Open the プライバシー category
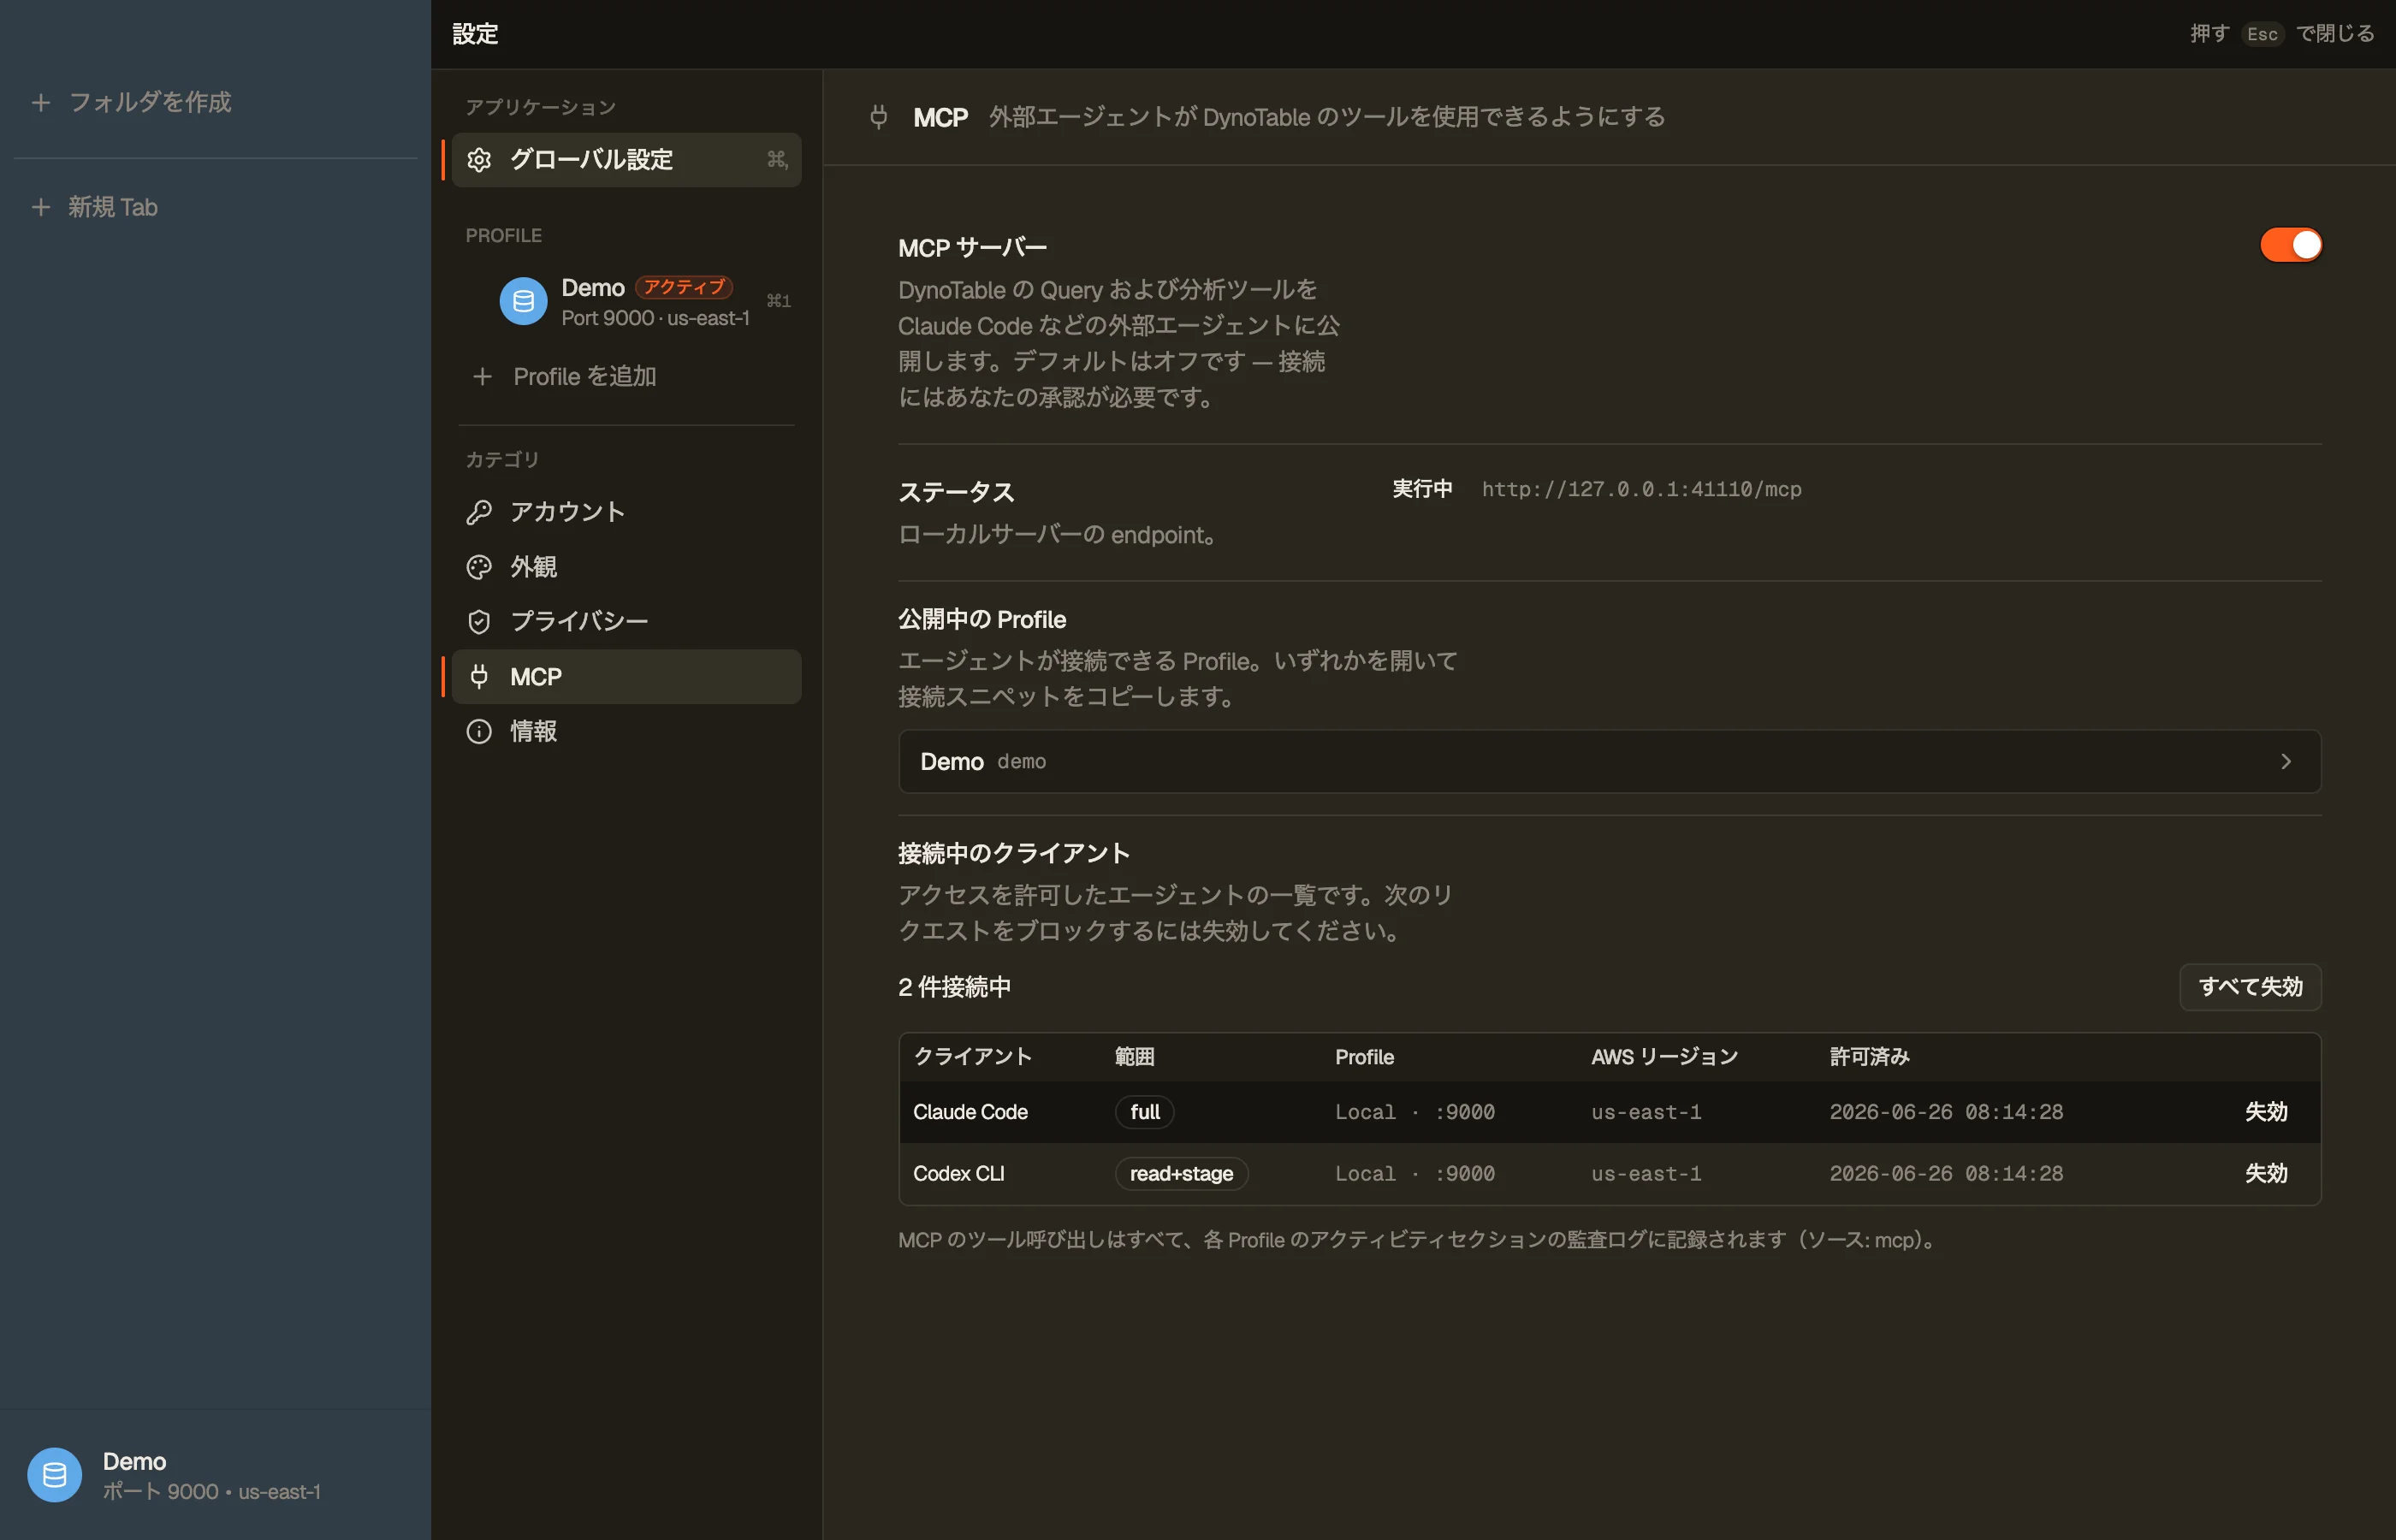The width and height of the screenshot is (2396, 1540). (626, 622)
